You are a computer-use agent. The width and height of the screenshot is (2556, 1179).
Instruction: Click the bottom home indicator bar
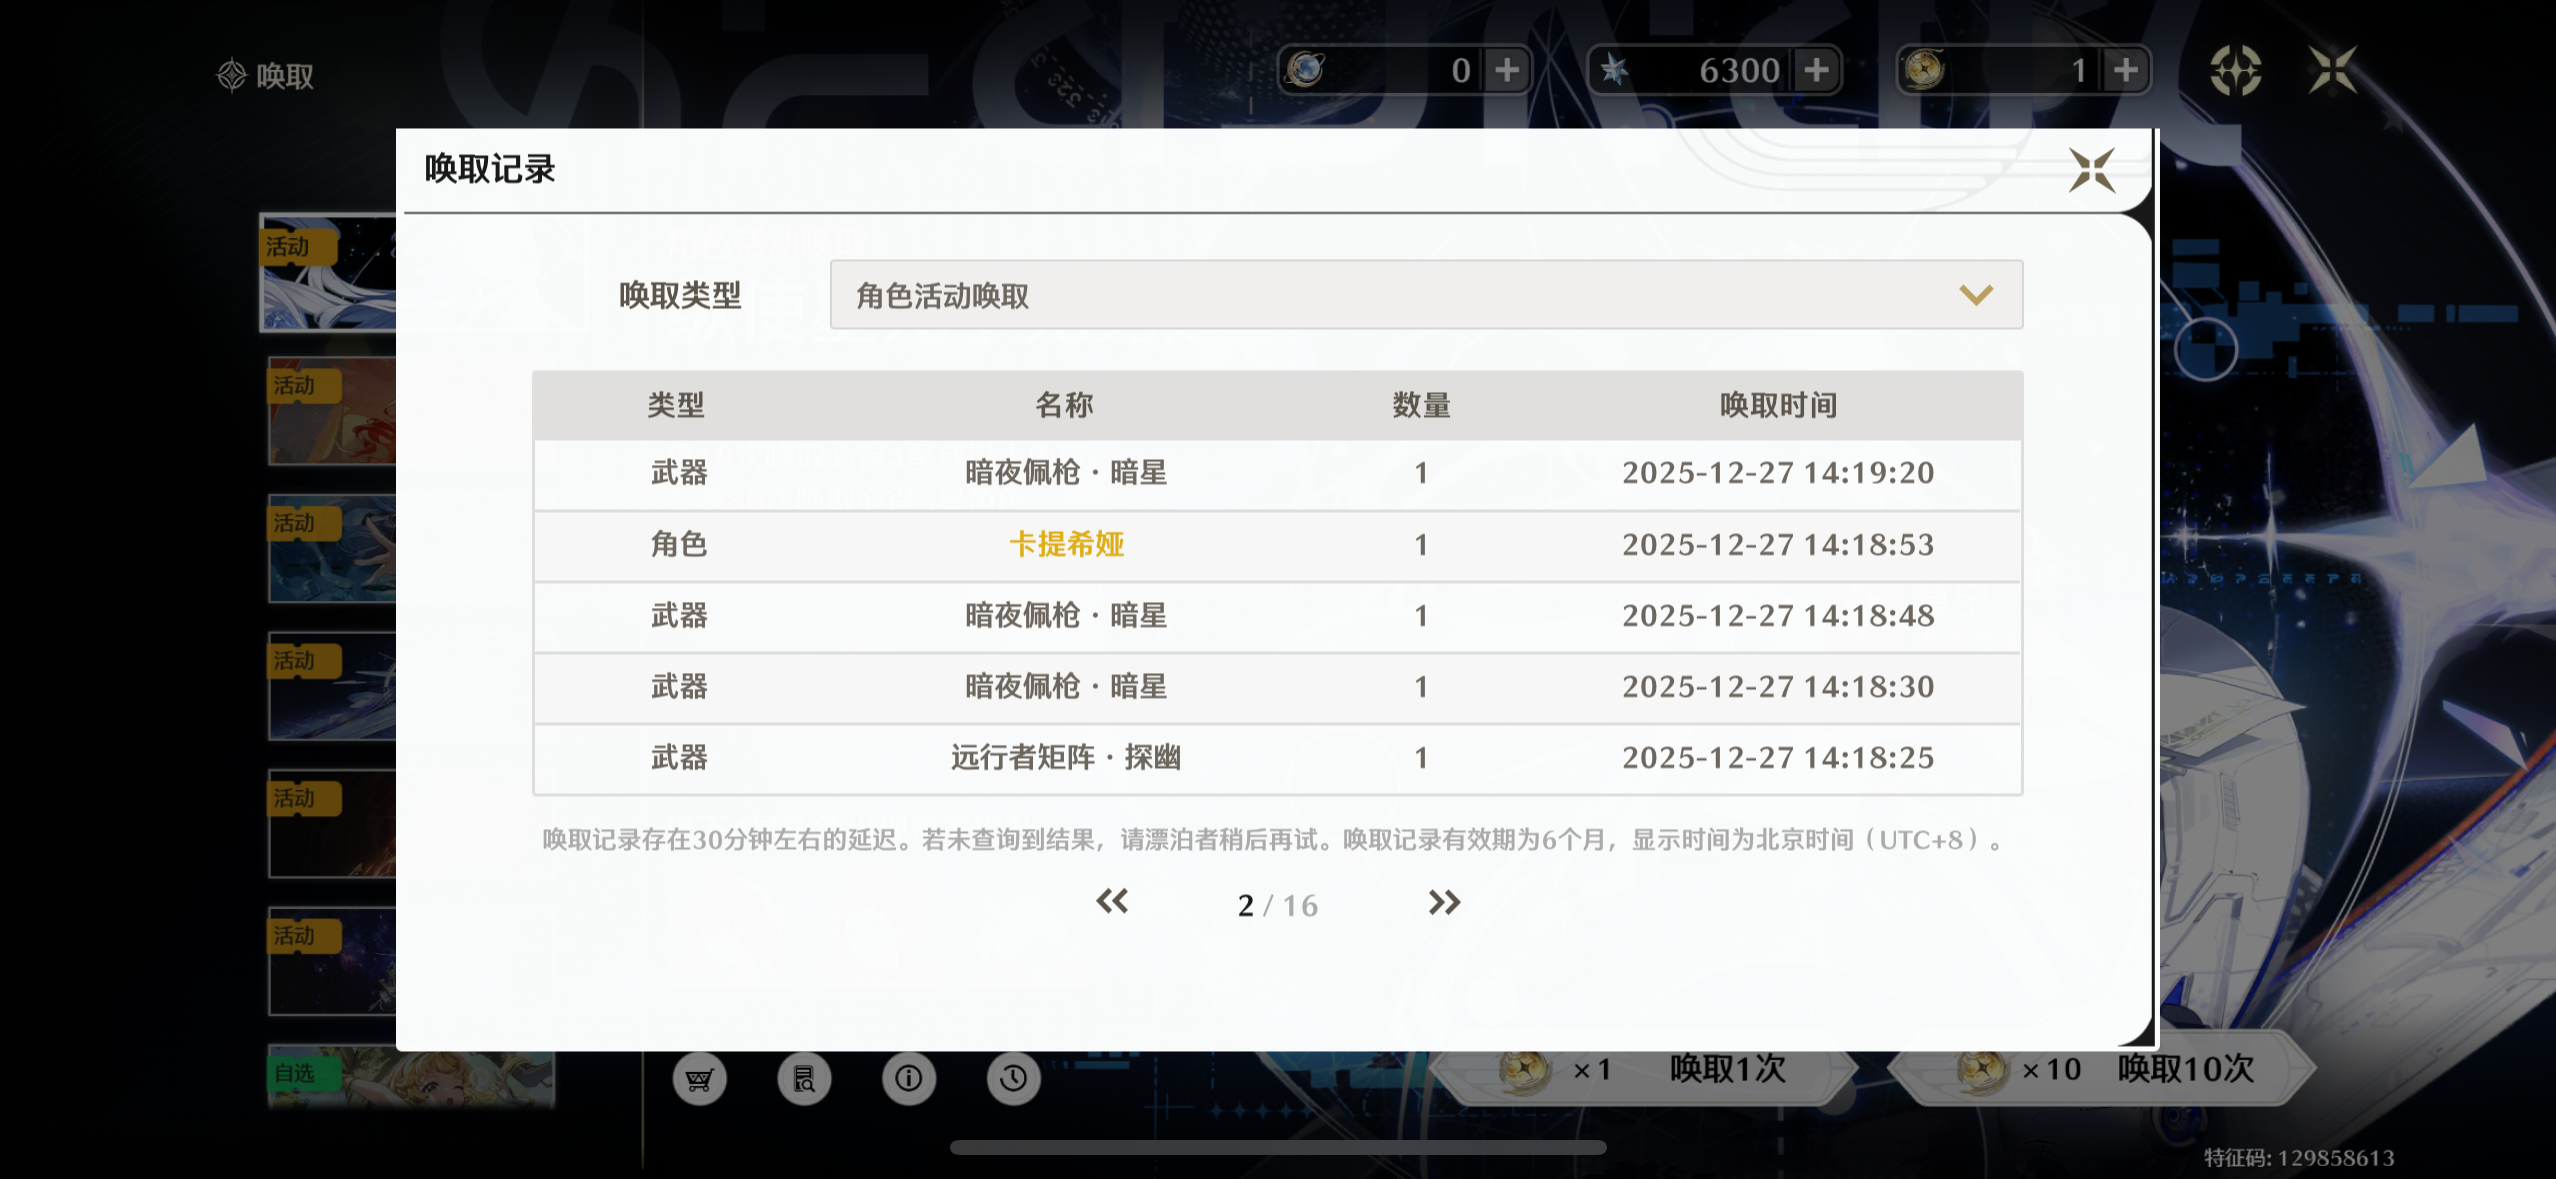tap(1277, 1148)
